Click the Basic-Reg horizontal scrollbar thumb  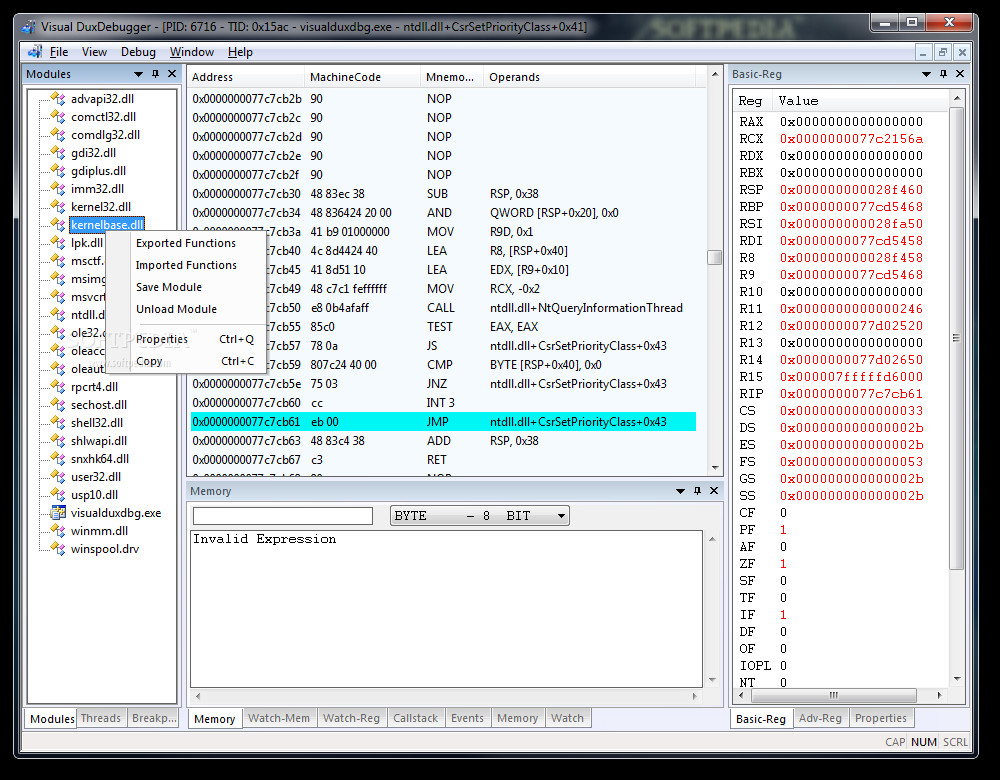(834, 695)
